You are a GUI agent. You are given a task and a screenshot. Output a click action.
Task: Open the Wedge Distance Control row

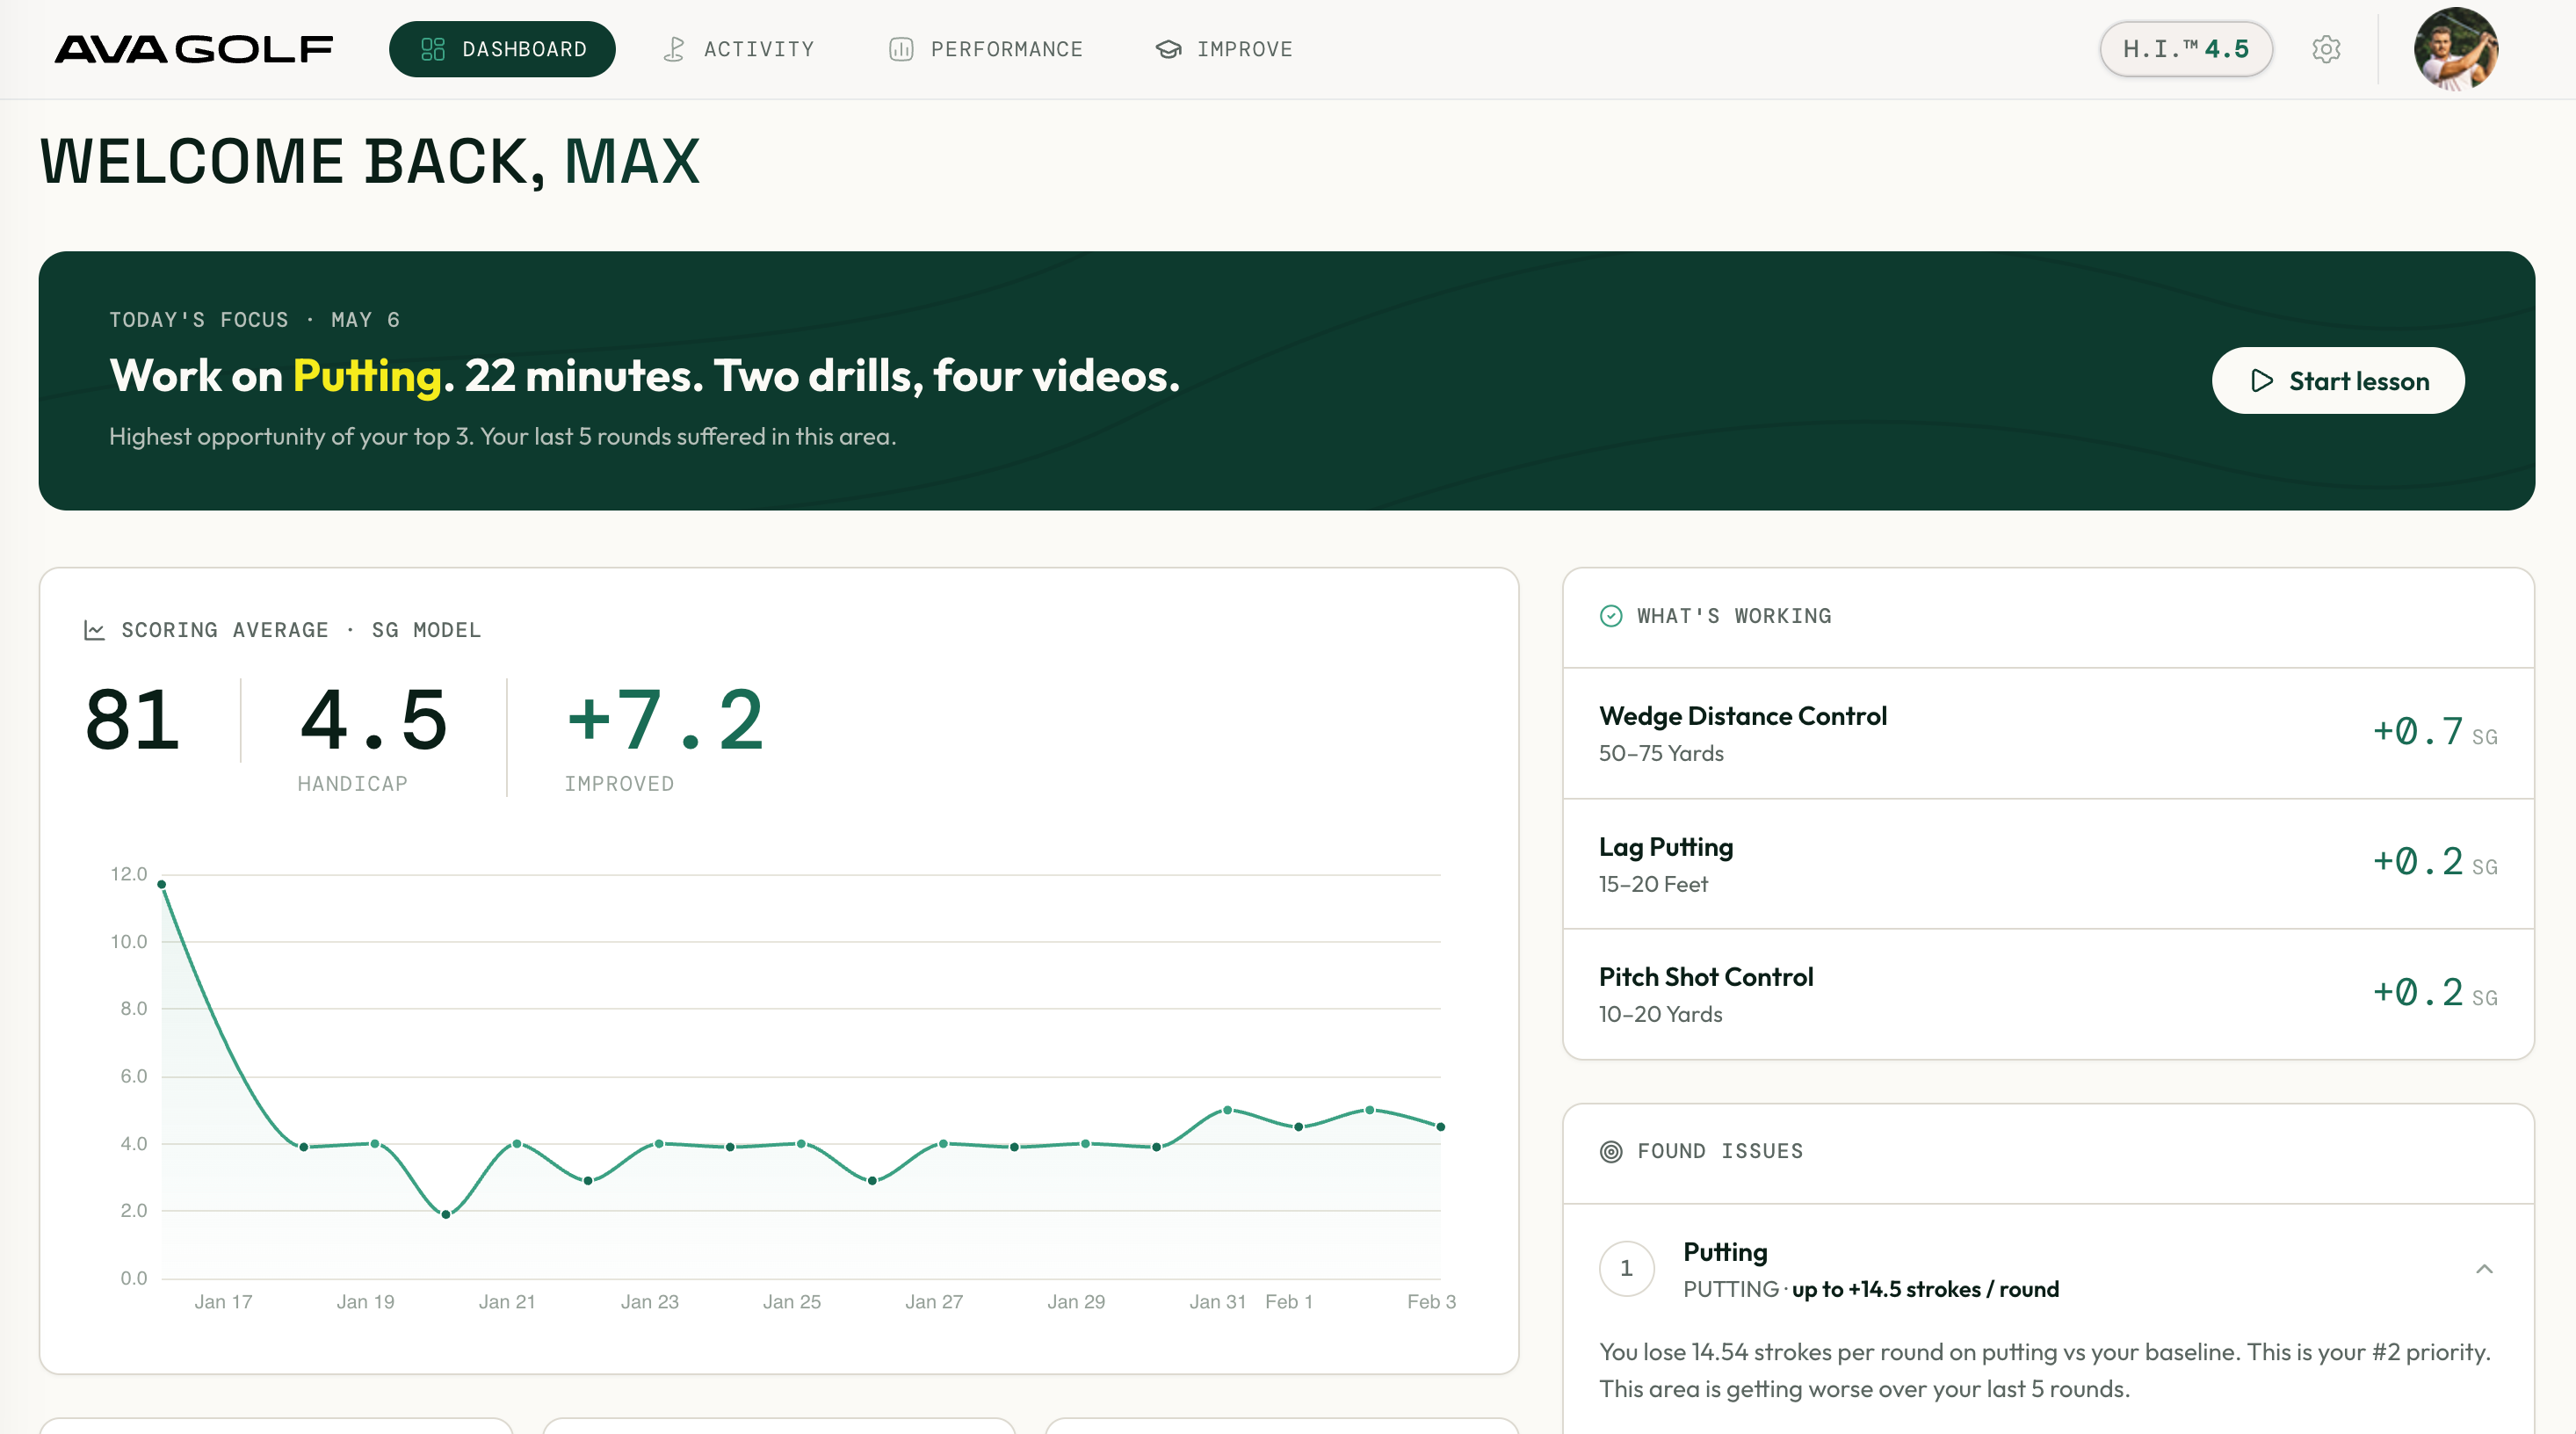tap(2048, 733)
